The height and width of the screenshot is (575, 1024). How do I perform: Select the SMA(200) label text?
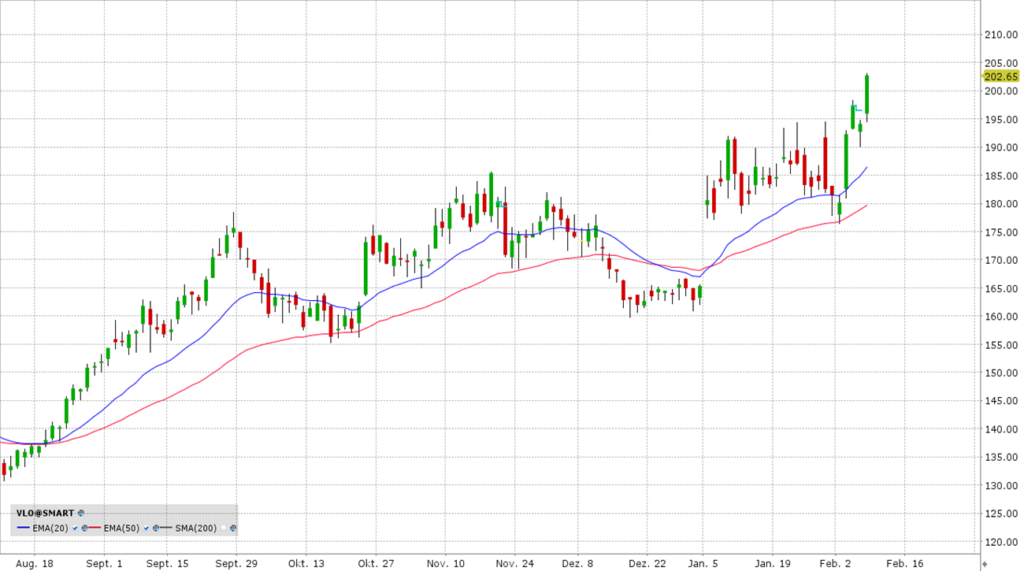(x=196, y=528)
